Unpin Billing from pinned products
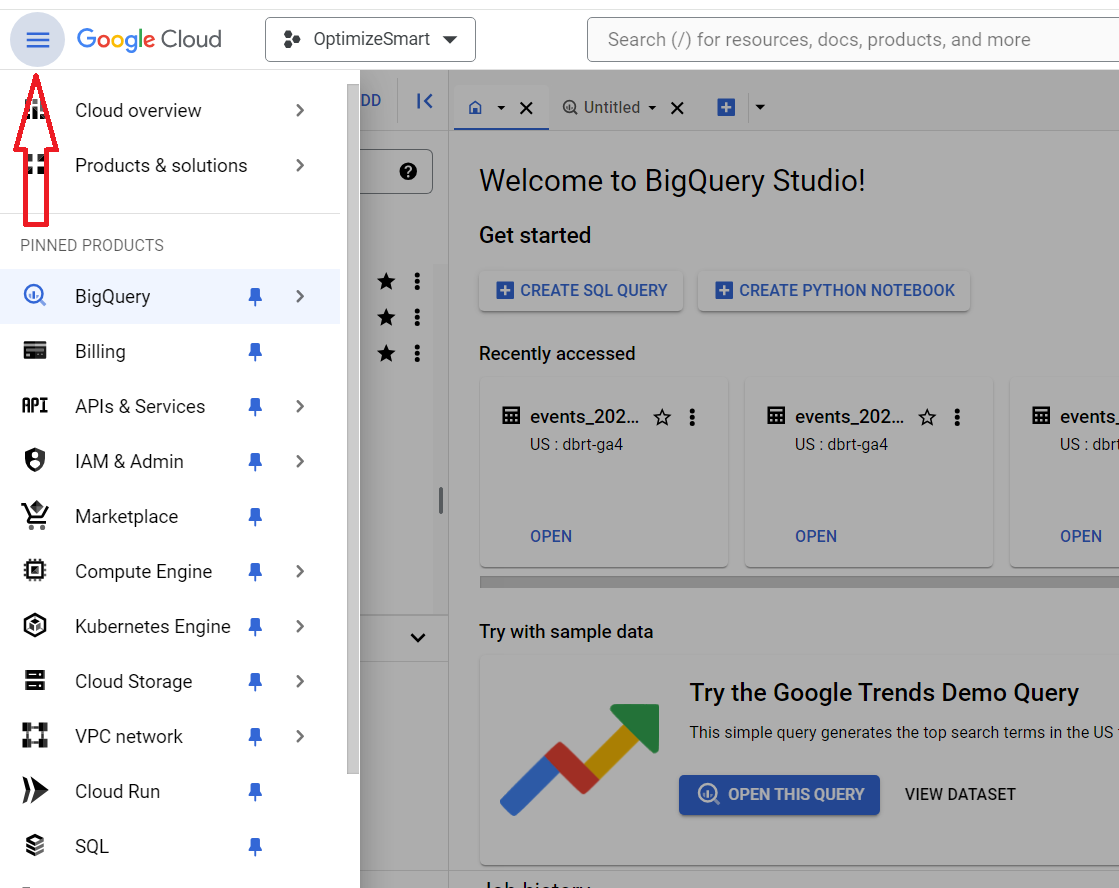1119x888 pixels. [255, 351]
